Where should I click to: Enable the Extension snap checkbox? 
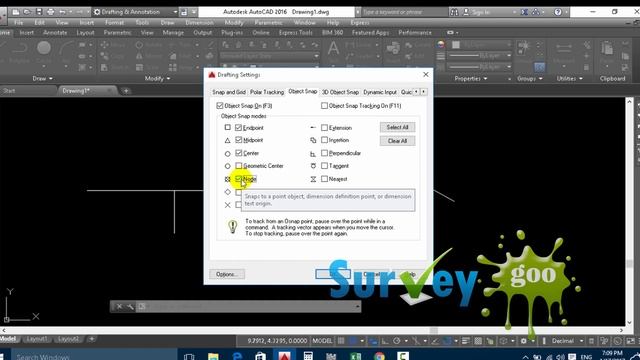324,128
